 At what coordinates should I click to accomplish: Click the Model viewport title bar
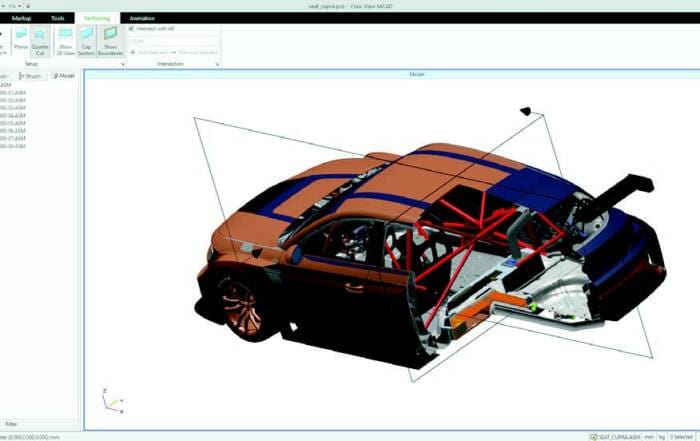pos(392,74)
